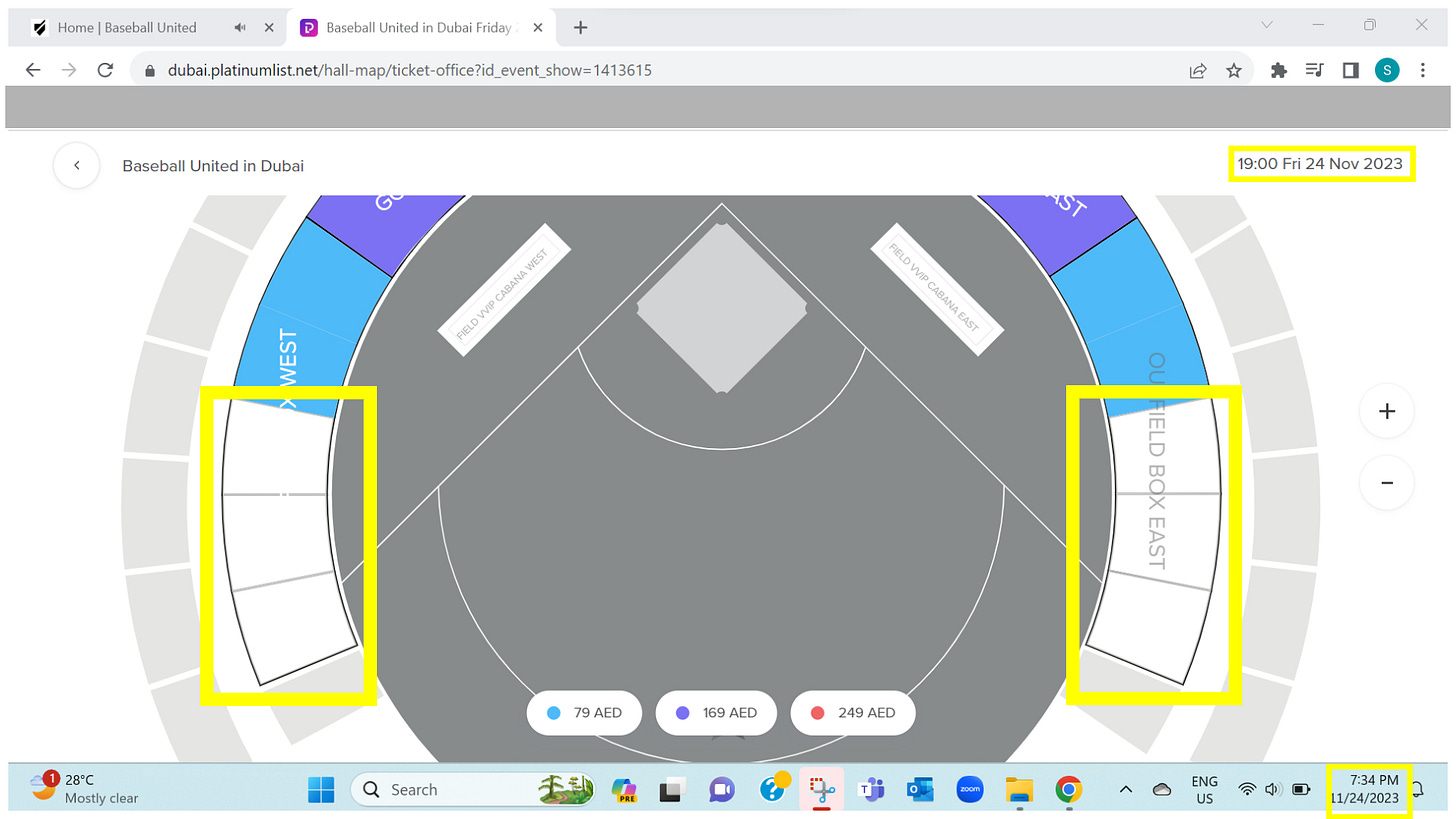
Task: Open the Chat app in the taskbar
Action: (721, 790)
